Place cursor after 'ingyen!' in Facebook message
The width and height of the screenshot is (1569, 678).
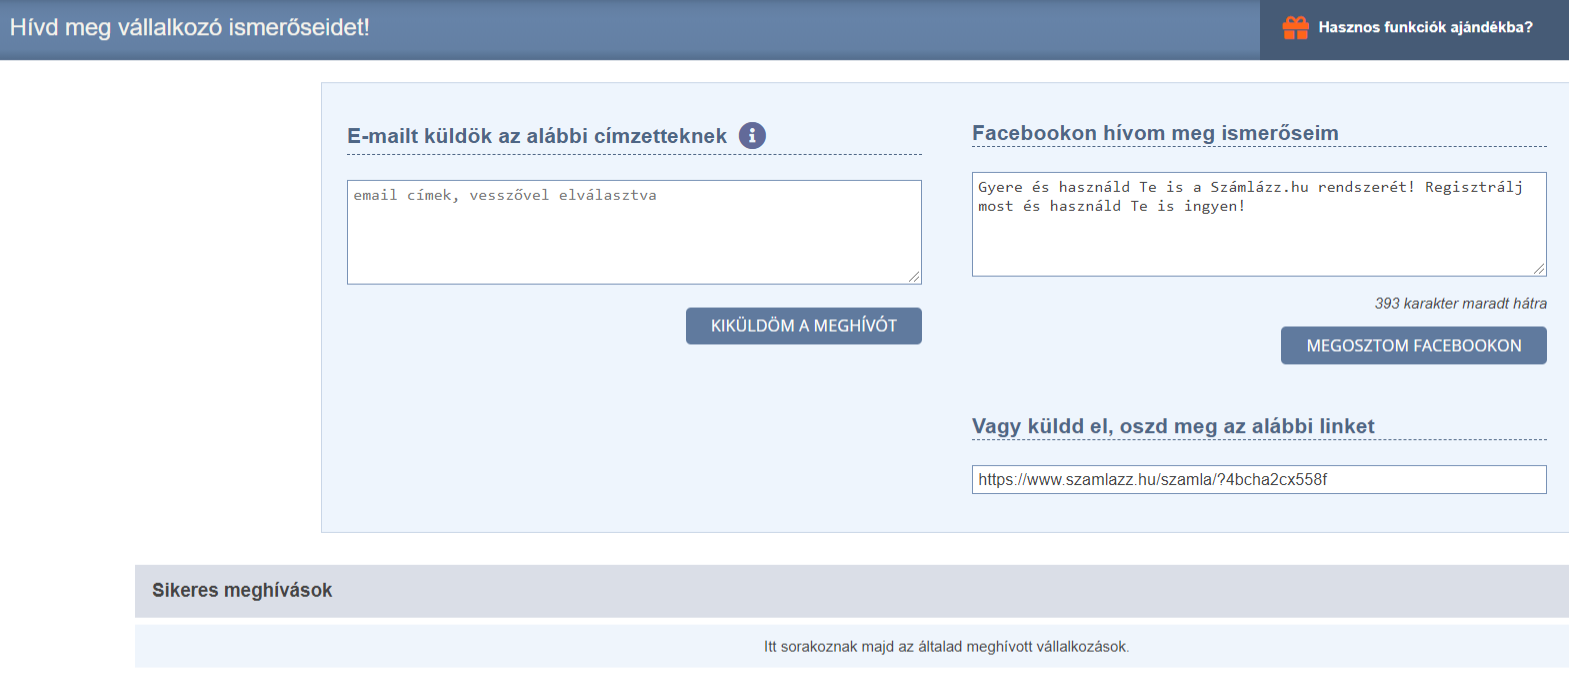click(x=1246, y=206)
